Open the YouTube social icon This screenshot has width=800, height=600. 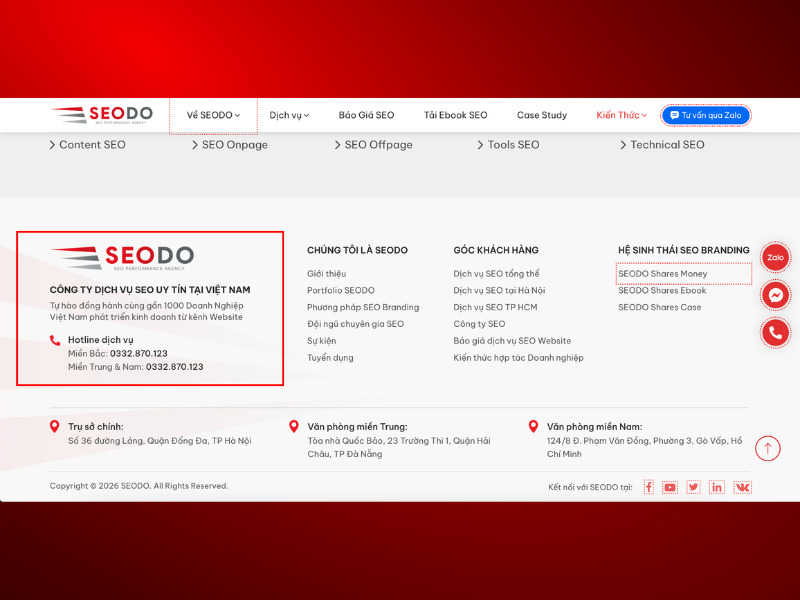670,487
